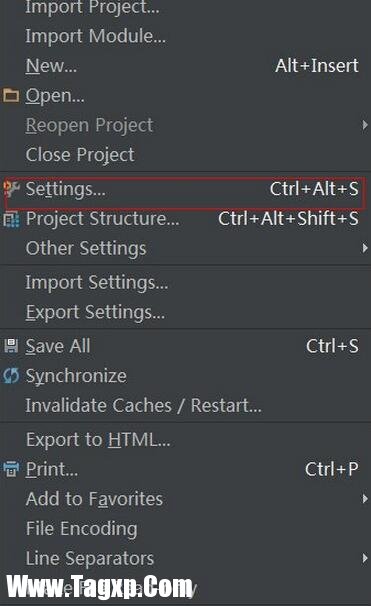Expand the Line Separators submenu arrow

coord(365,558)
